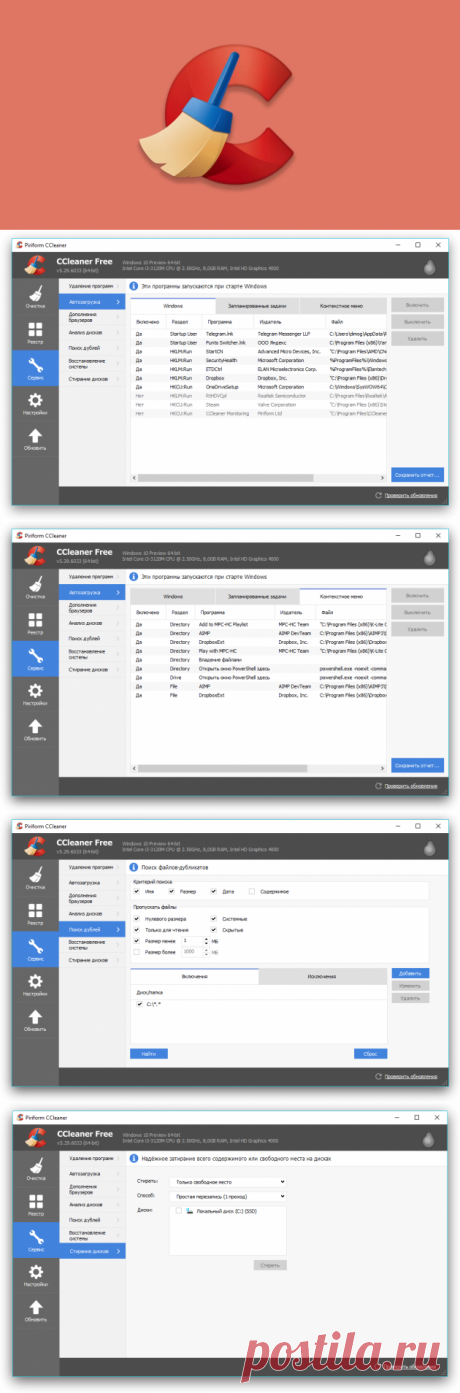Click the Добавить button in duplicate finder
The image size is (460, 1393).
pos(410,972)
